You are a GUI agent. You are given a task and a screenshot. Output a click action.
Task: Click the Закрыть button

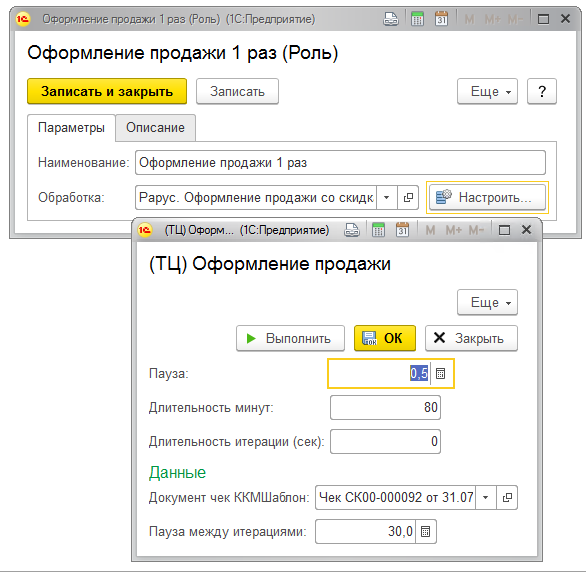472,338
